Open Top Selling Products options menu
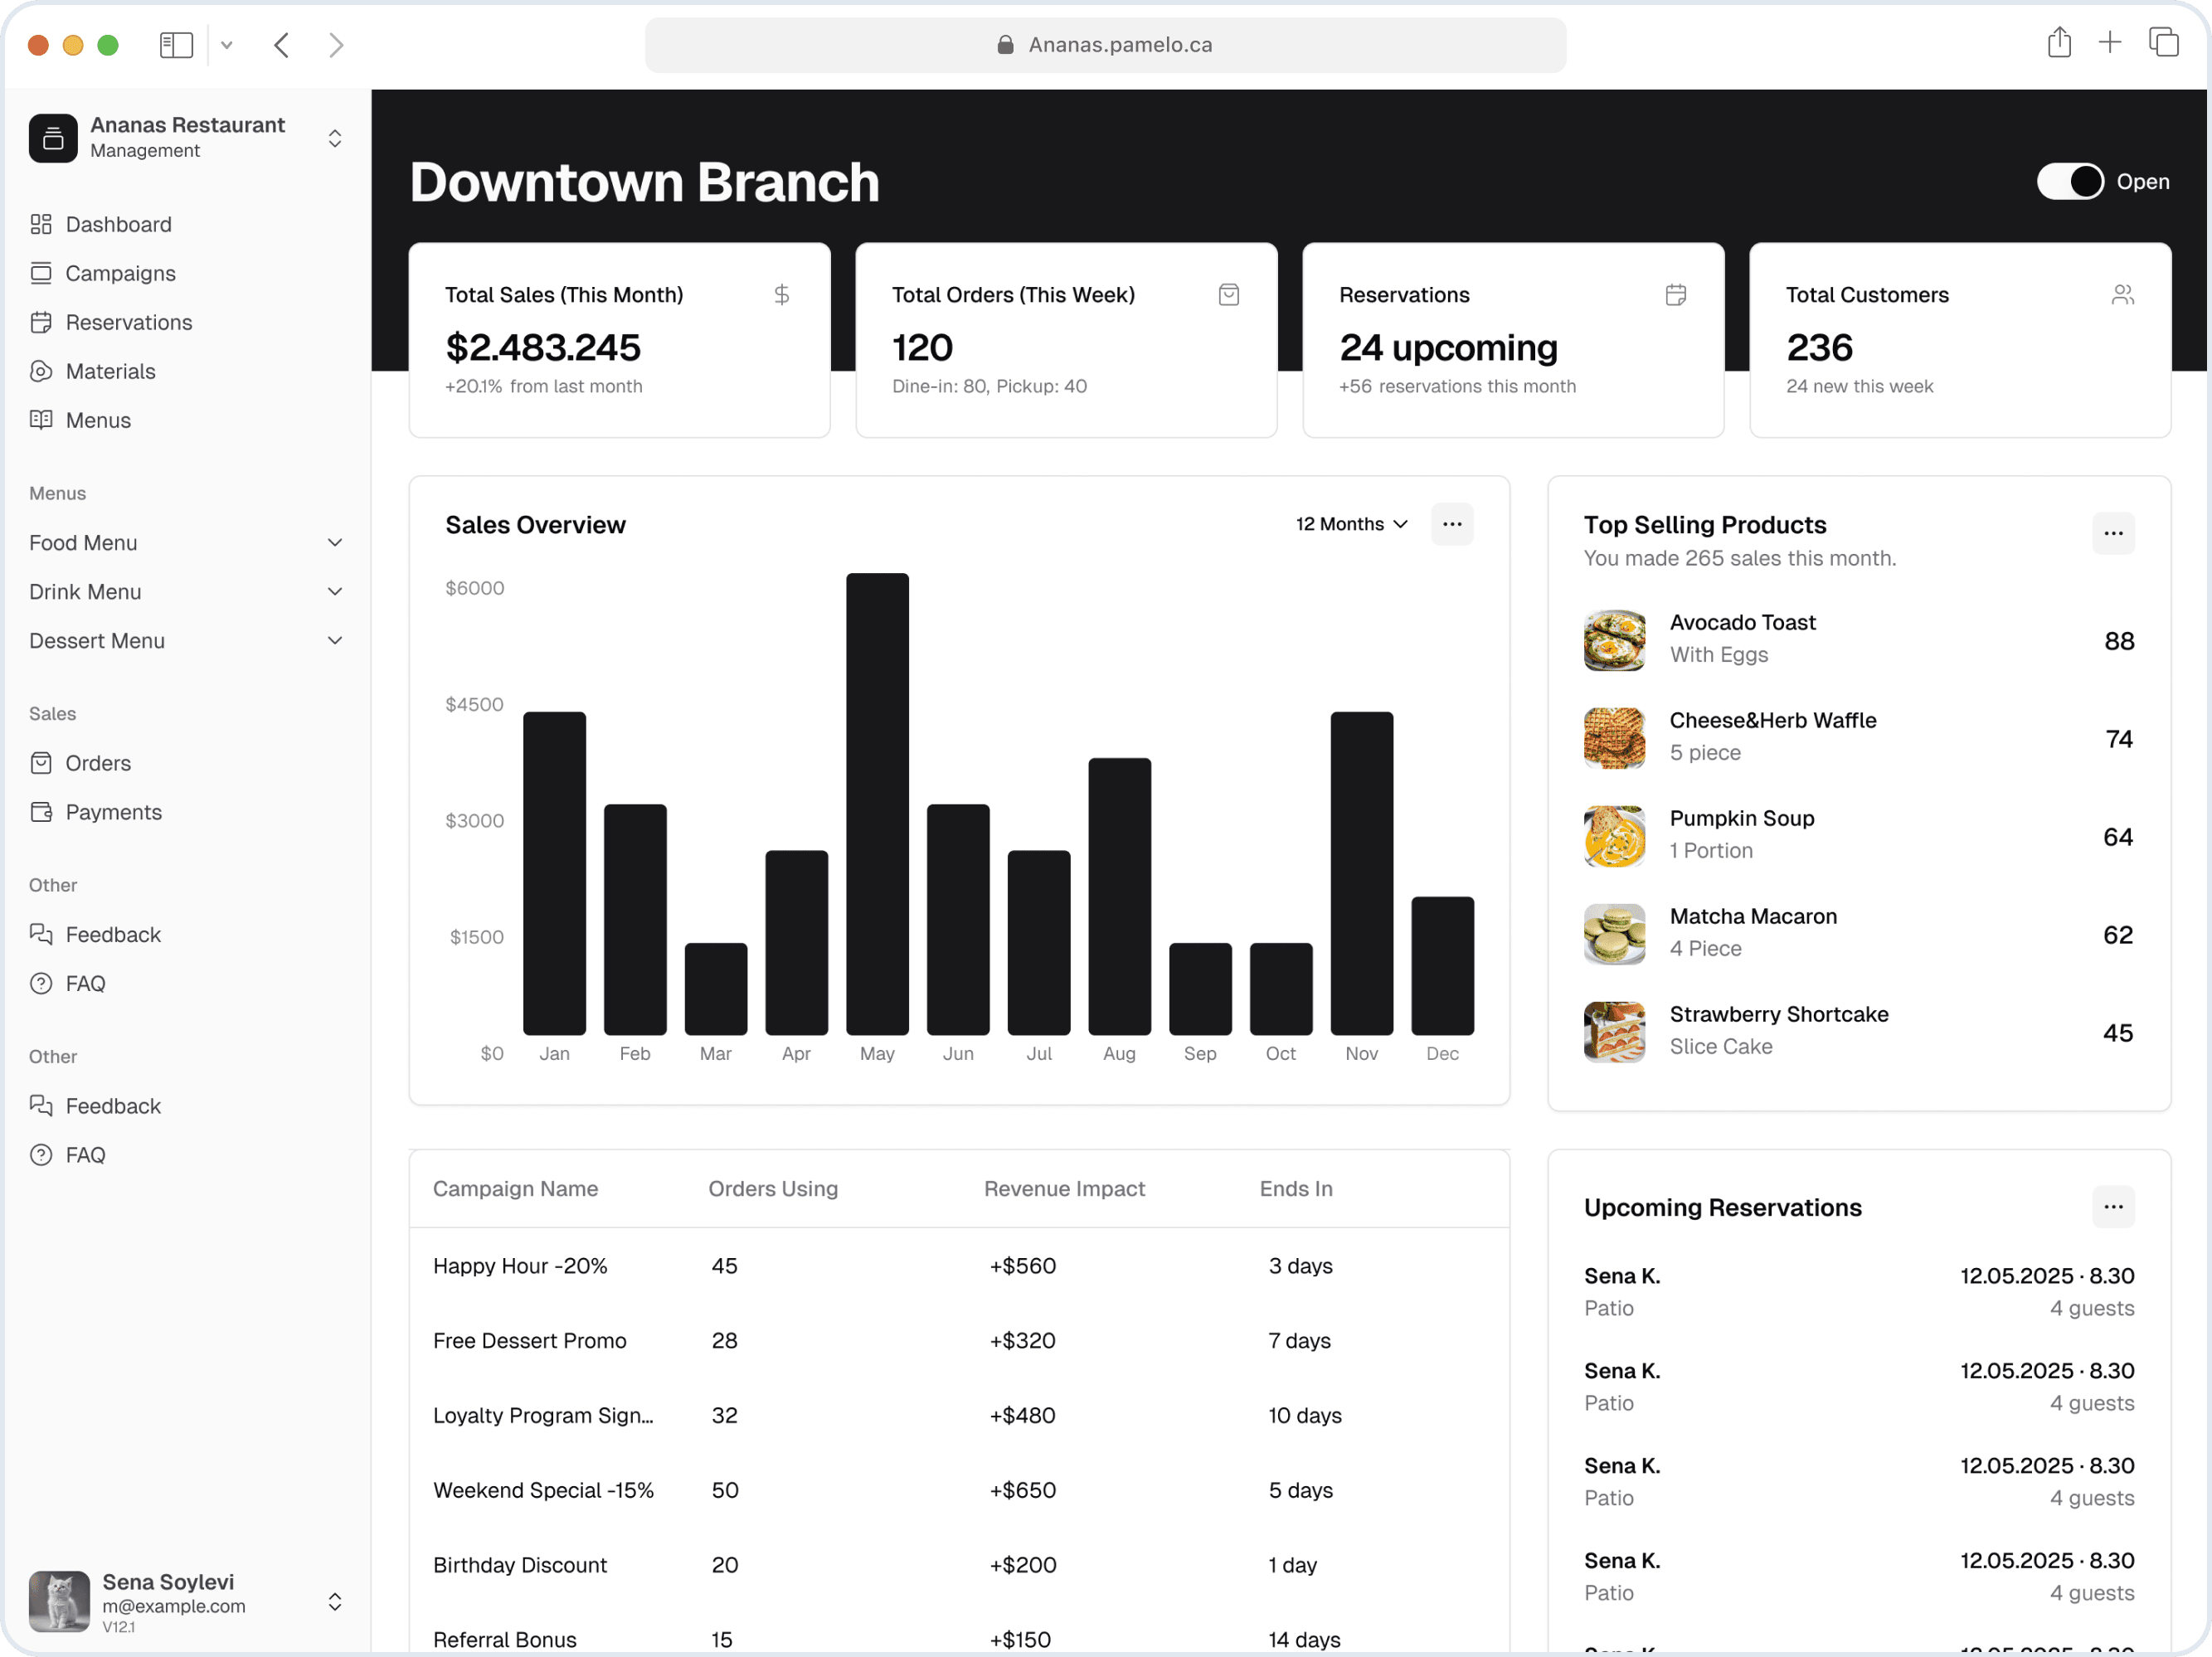 (2113, 533)
